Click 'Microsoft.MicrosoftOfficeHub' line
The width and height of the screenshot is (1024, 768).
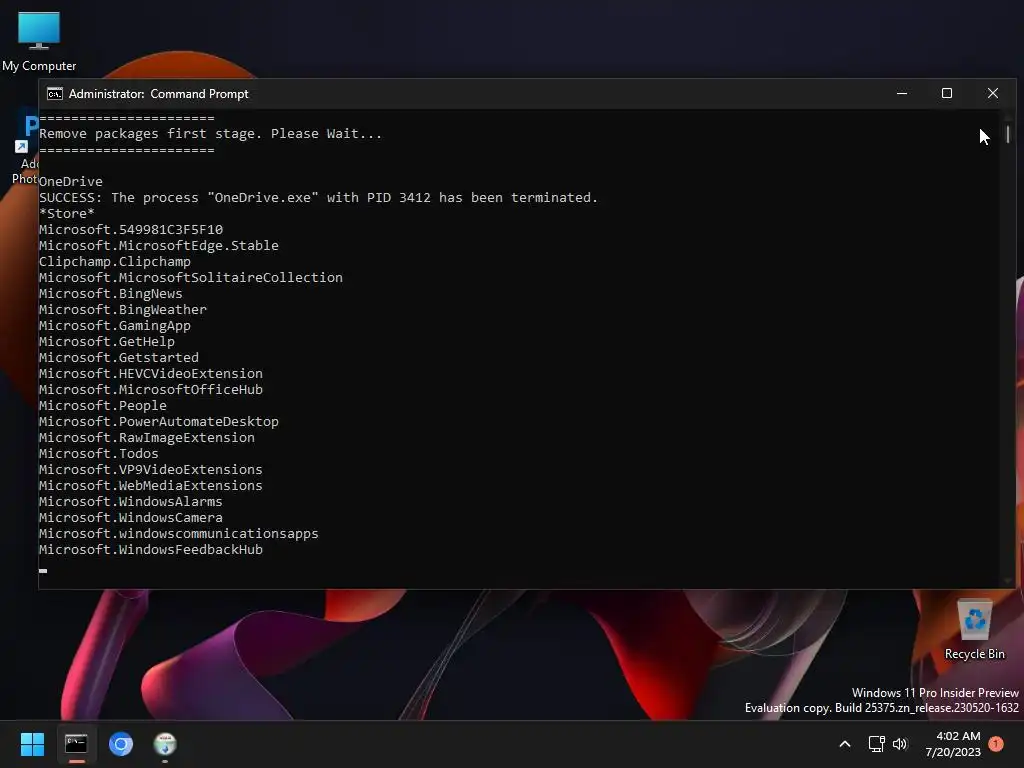pos(151,390)
